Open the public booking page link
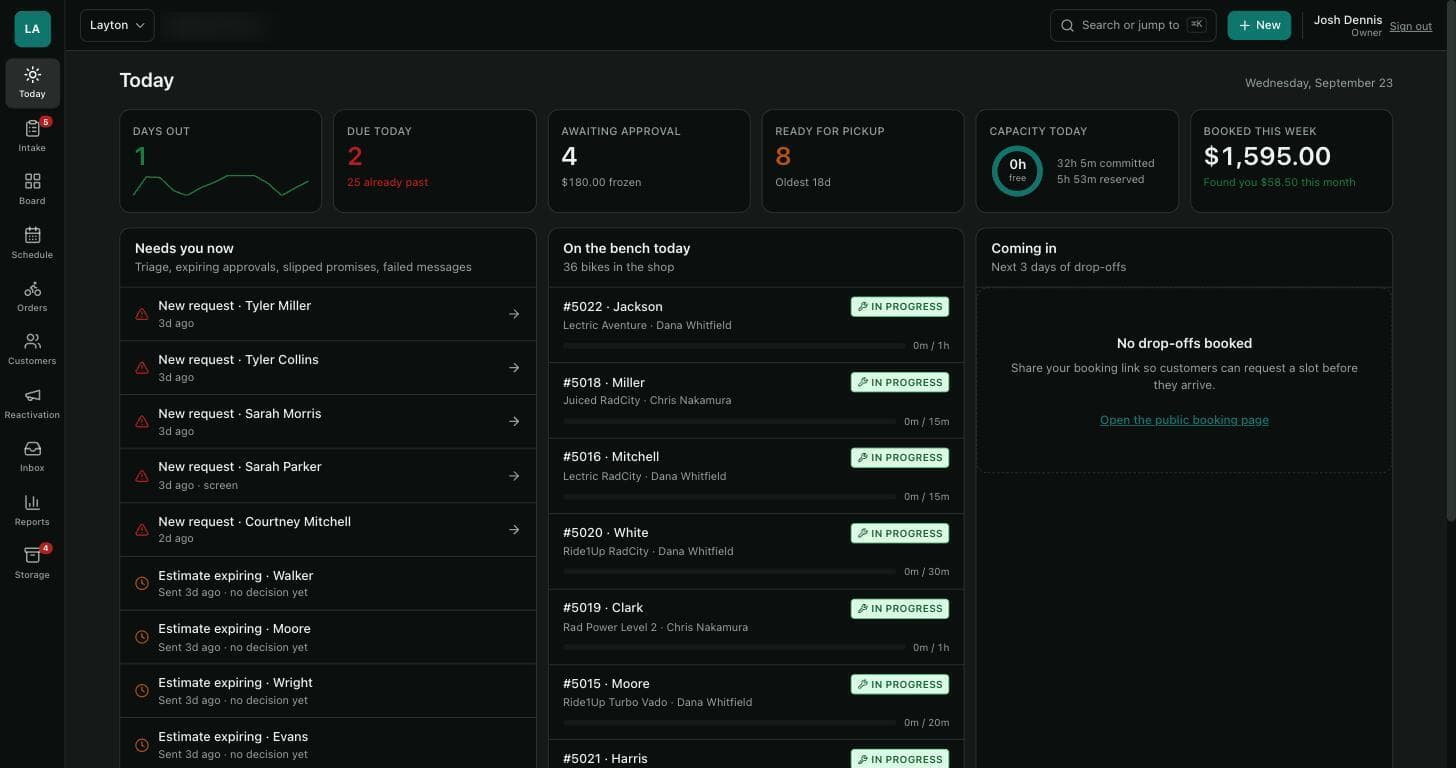Viewport: 1456px width, 768px height. click(1184, 420)
